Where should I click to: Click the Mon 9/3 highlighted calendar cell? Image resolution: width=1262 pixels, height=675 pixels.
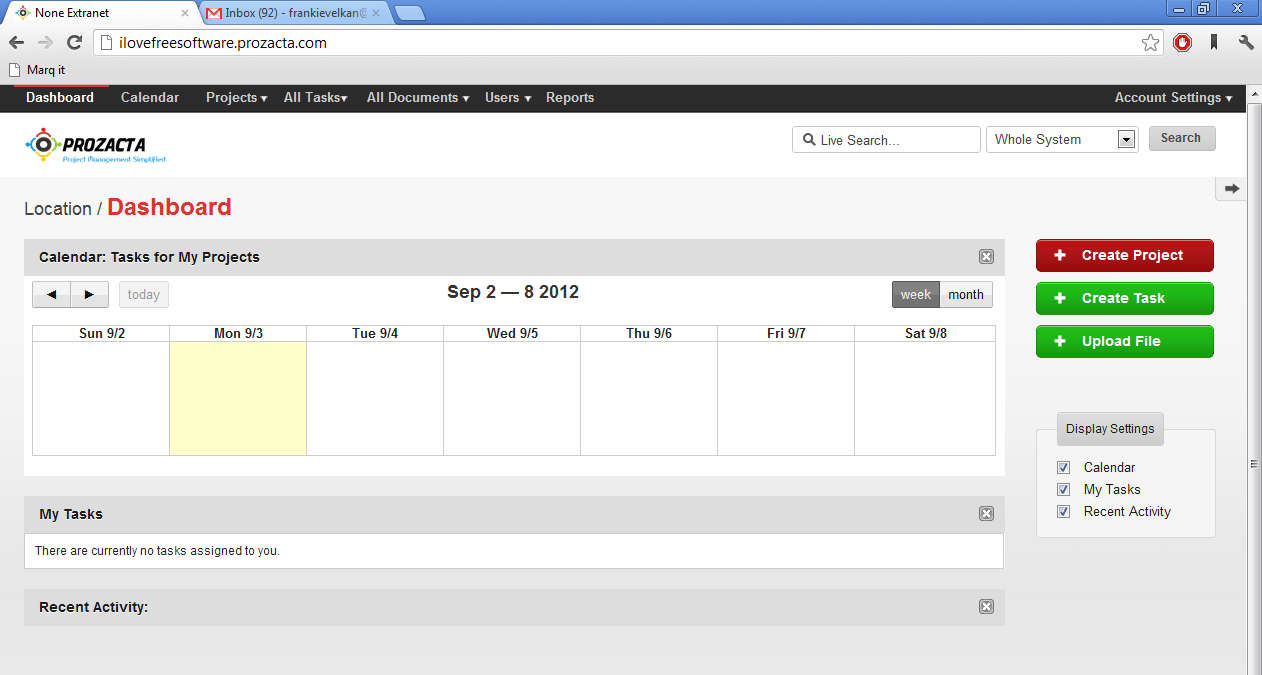tap(238, 399)
